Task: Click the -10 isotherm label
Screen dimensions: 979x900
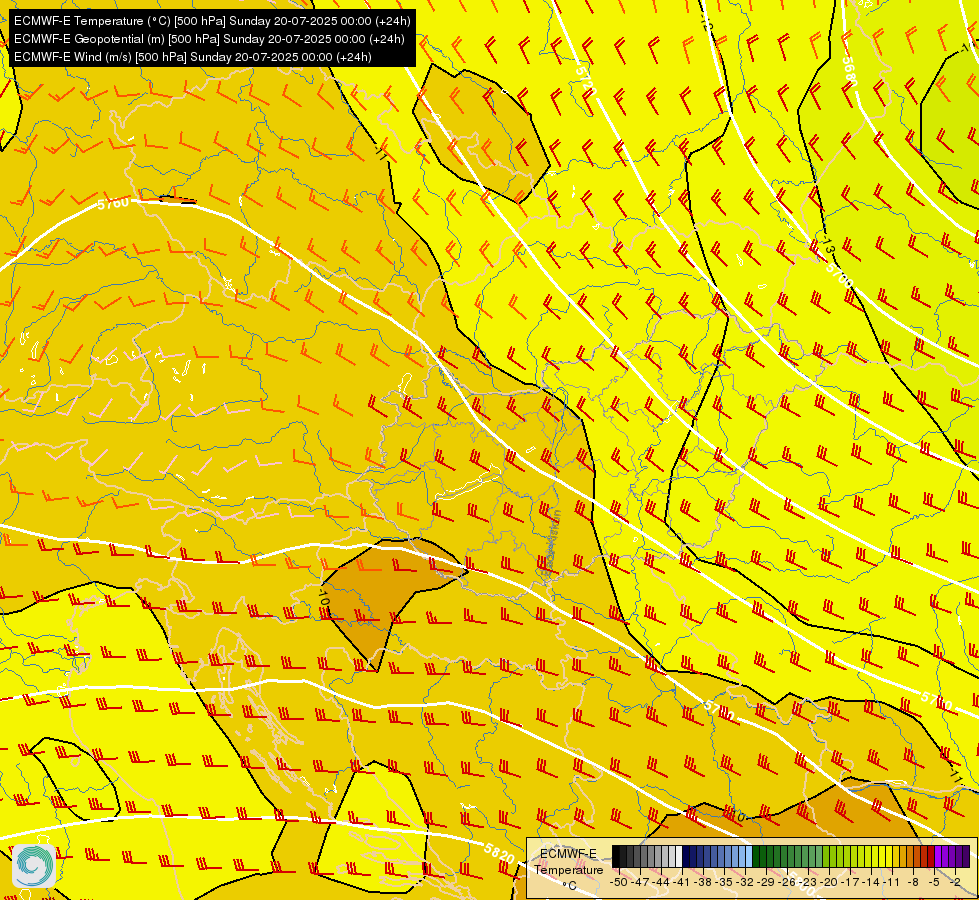Action: click(x=323, y=595)
